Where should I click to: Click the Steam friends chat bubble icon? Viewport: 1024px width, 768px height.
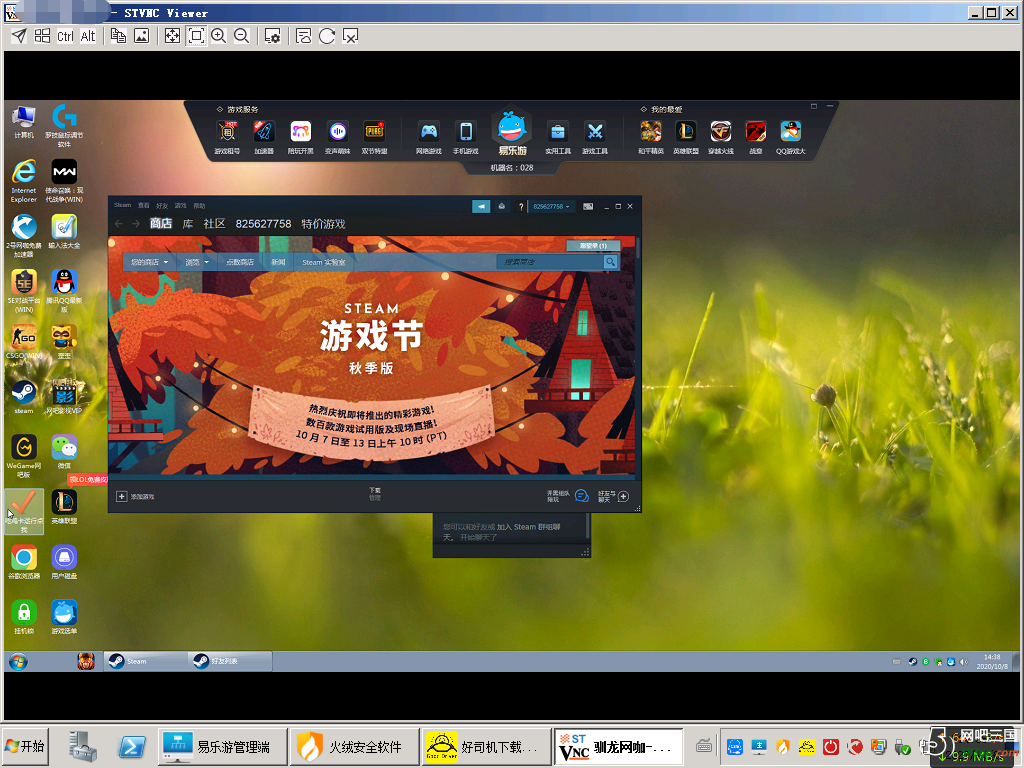(581, 496)
